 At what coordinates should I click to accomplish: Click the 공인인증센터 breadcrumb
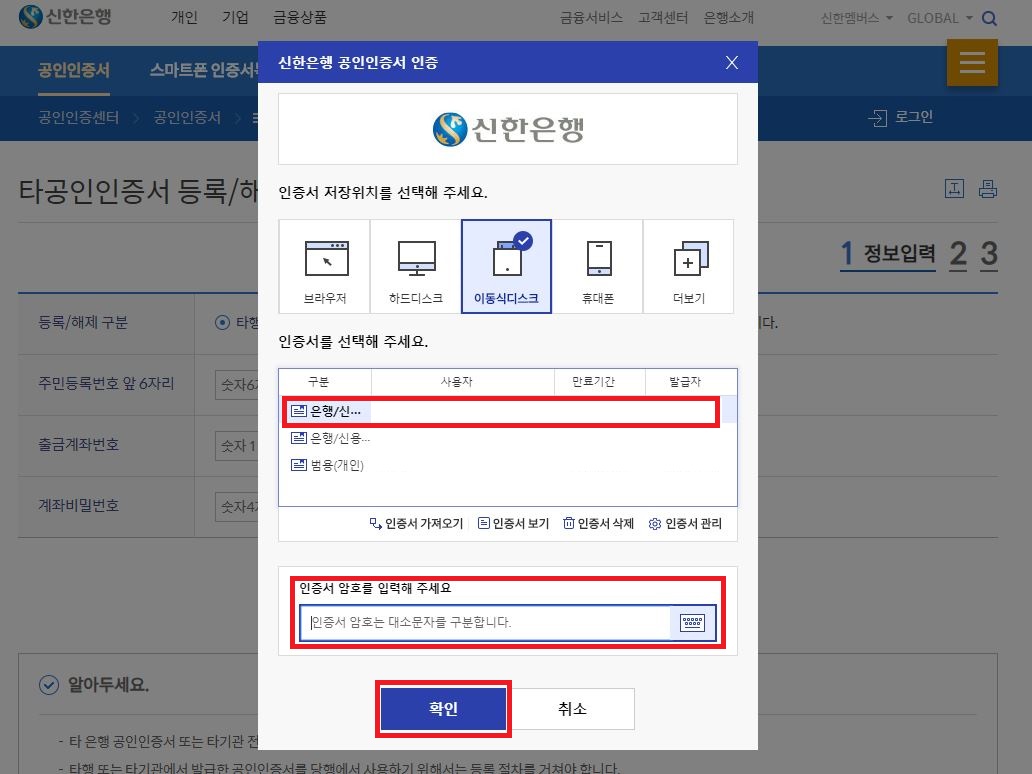(x=78, y=118)
